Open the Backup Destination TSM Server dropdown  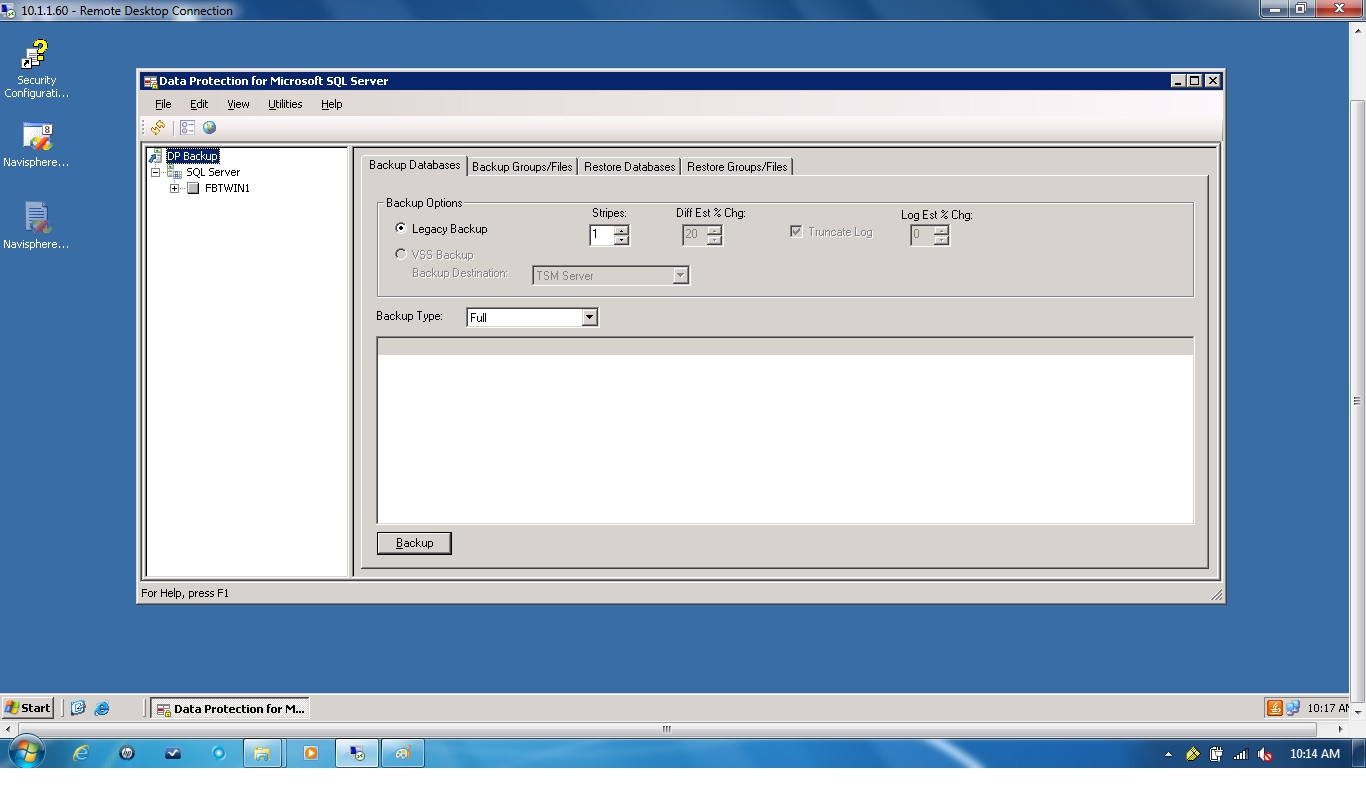(x=680, y=276)
